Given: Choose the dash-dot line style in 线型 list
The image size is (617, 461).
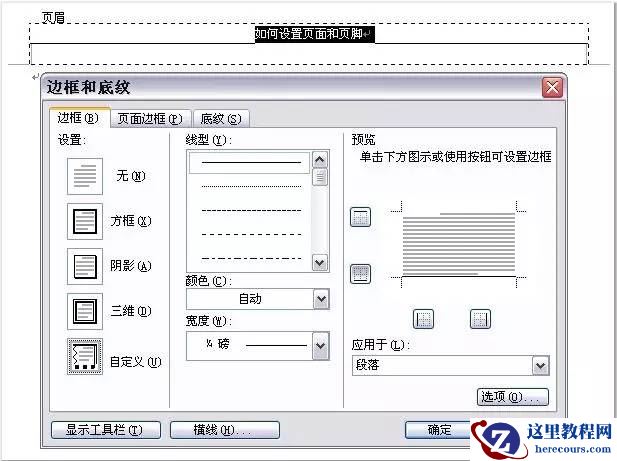Looking at the screenshot, I should pos(251,258).
